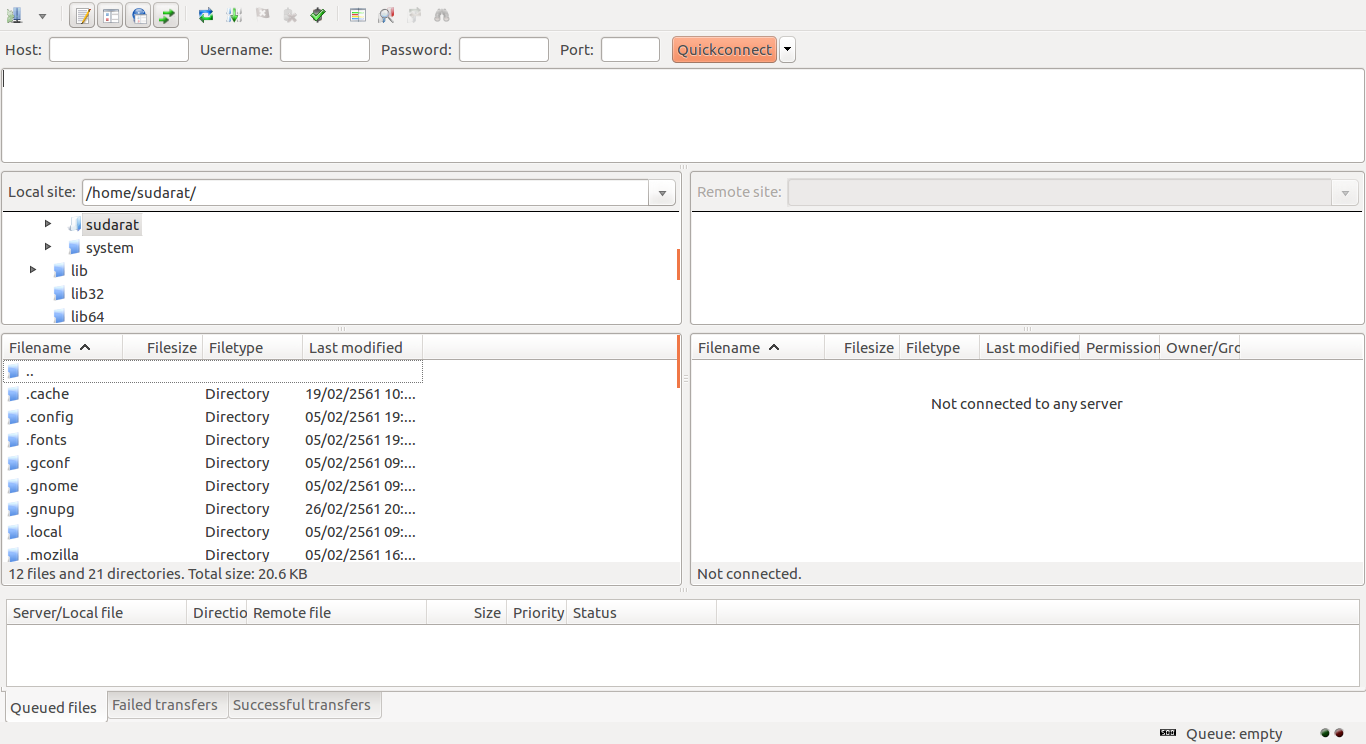Toggle the local directory tree view

pyautogui.click(x=110, y=15)
